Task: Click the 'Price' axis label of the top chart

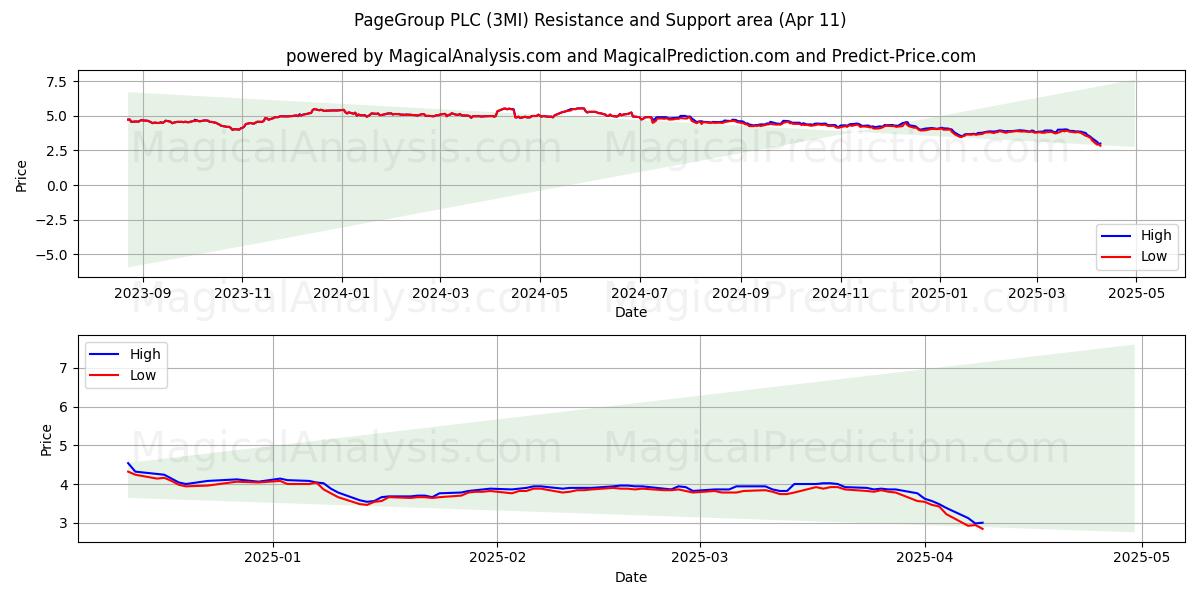Action: 22,176
